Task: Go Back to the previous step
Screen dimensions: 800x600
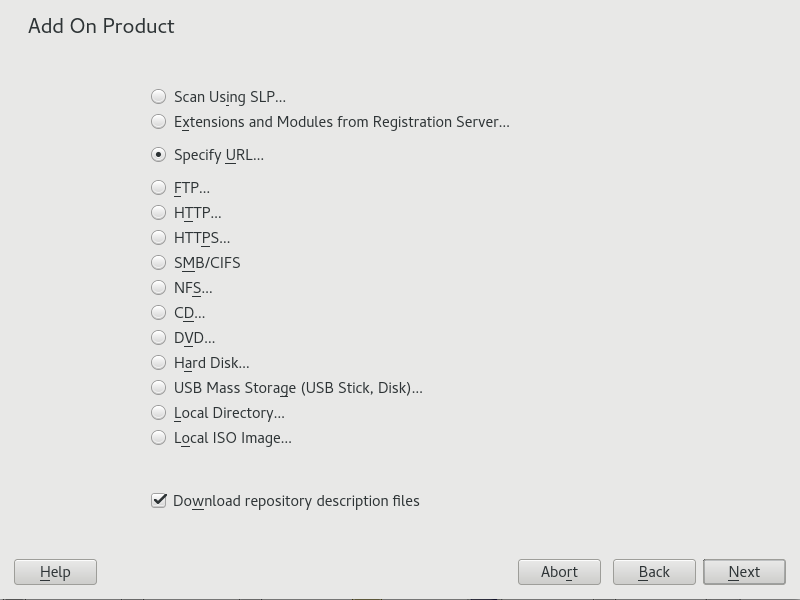Action: click(x=654, y=572)
